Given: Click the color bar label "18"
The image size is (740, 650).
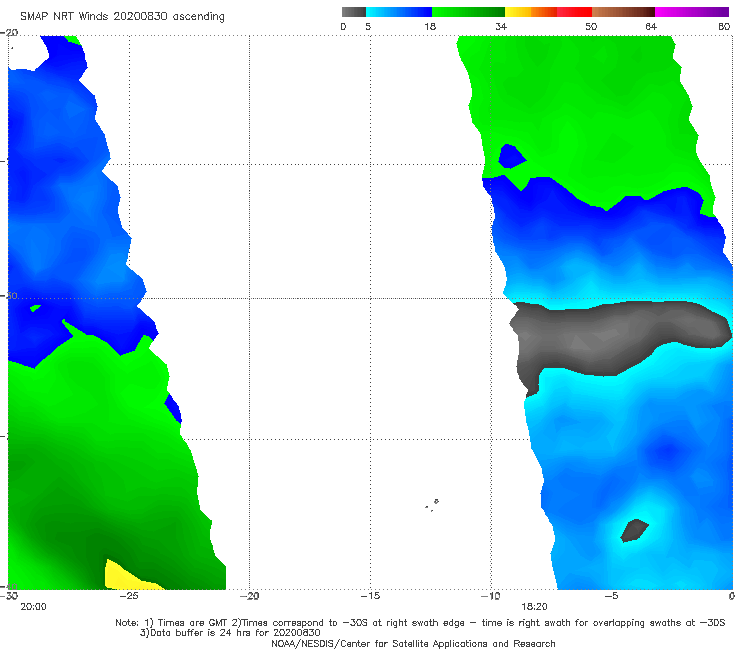Looking at the screenshot, I should [x=430, y=27].
